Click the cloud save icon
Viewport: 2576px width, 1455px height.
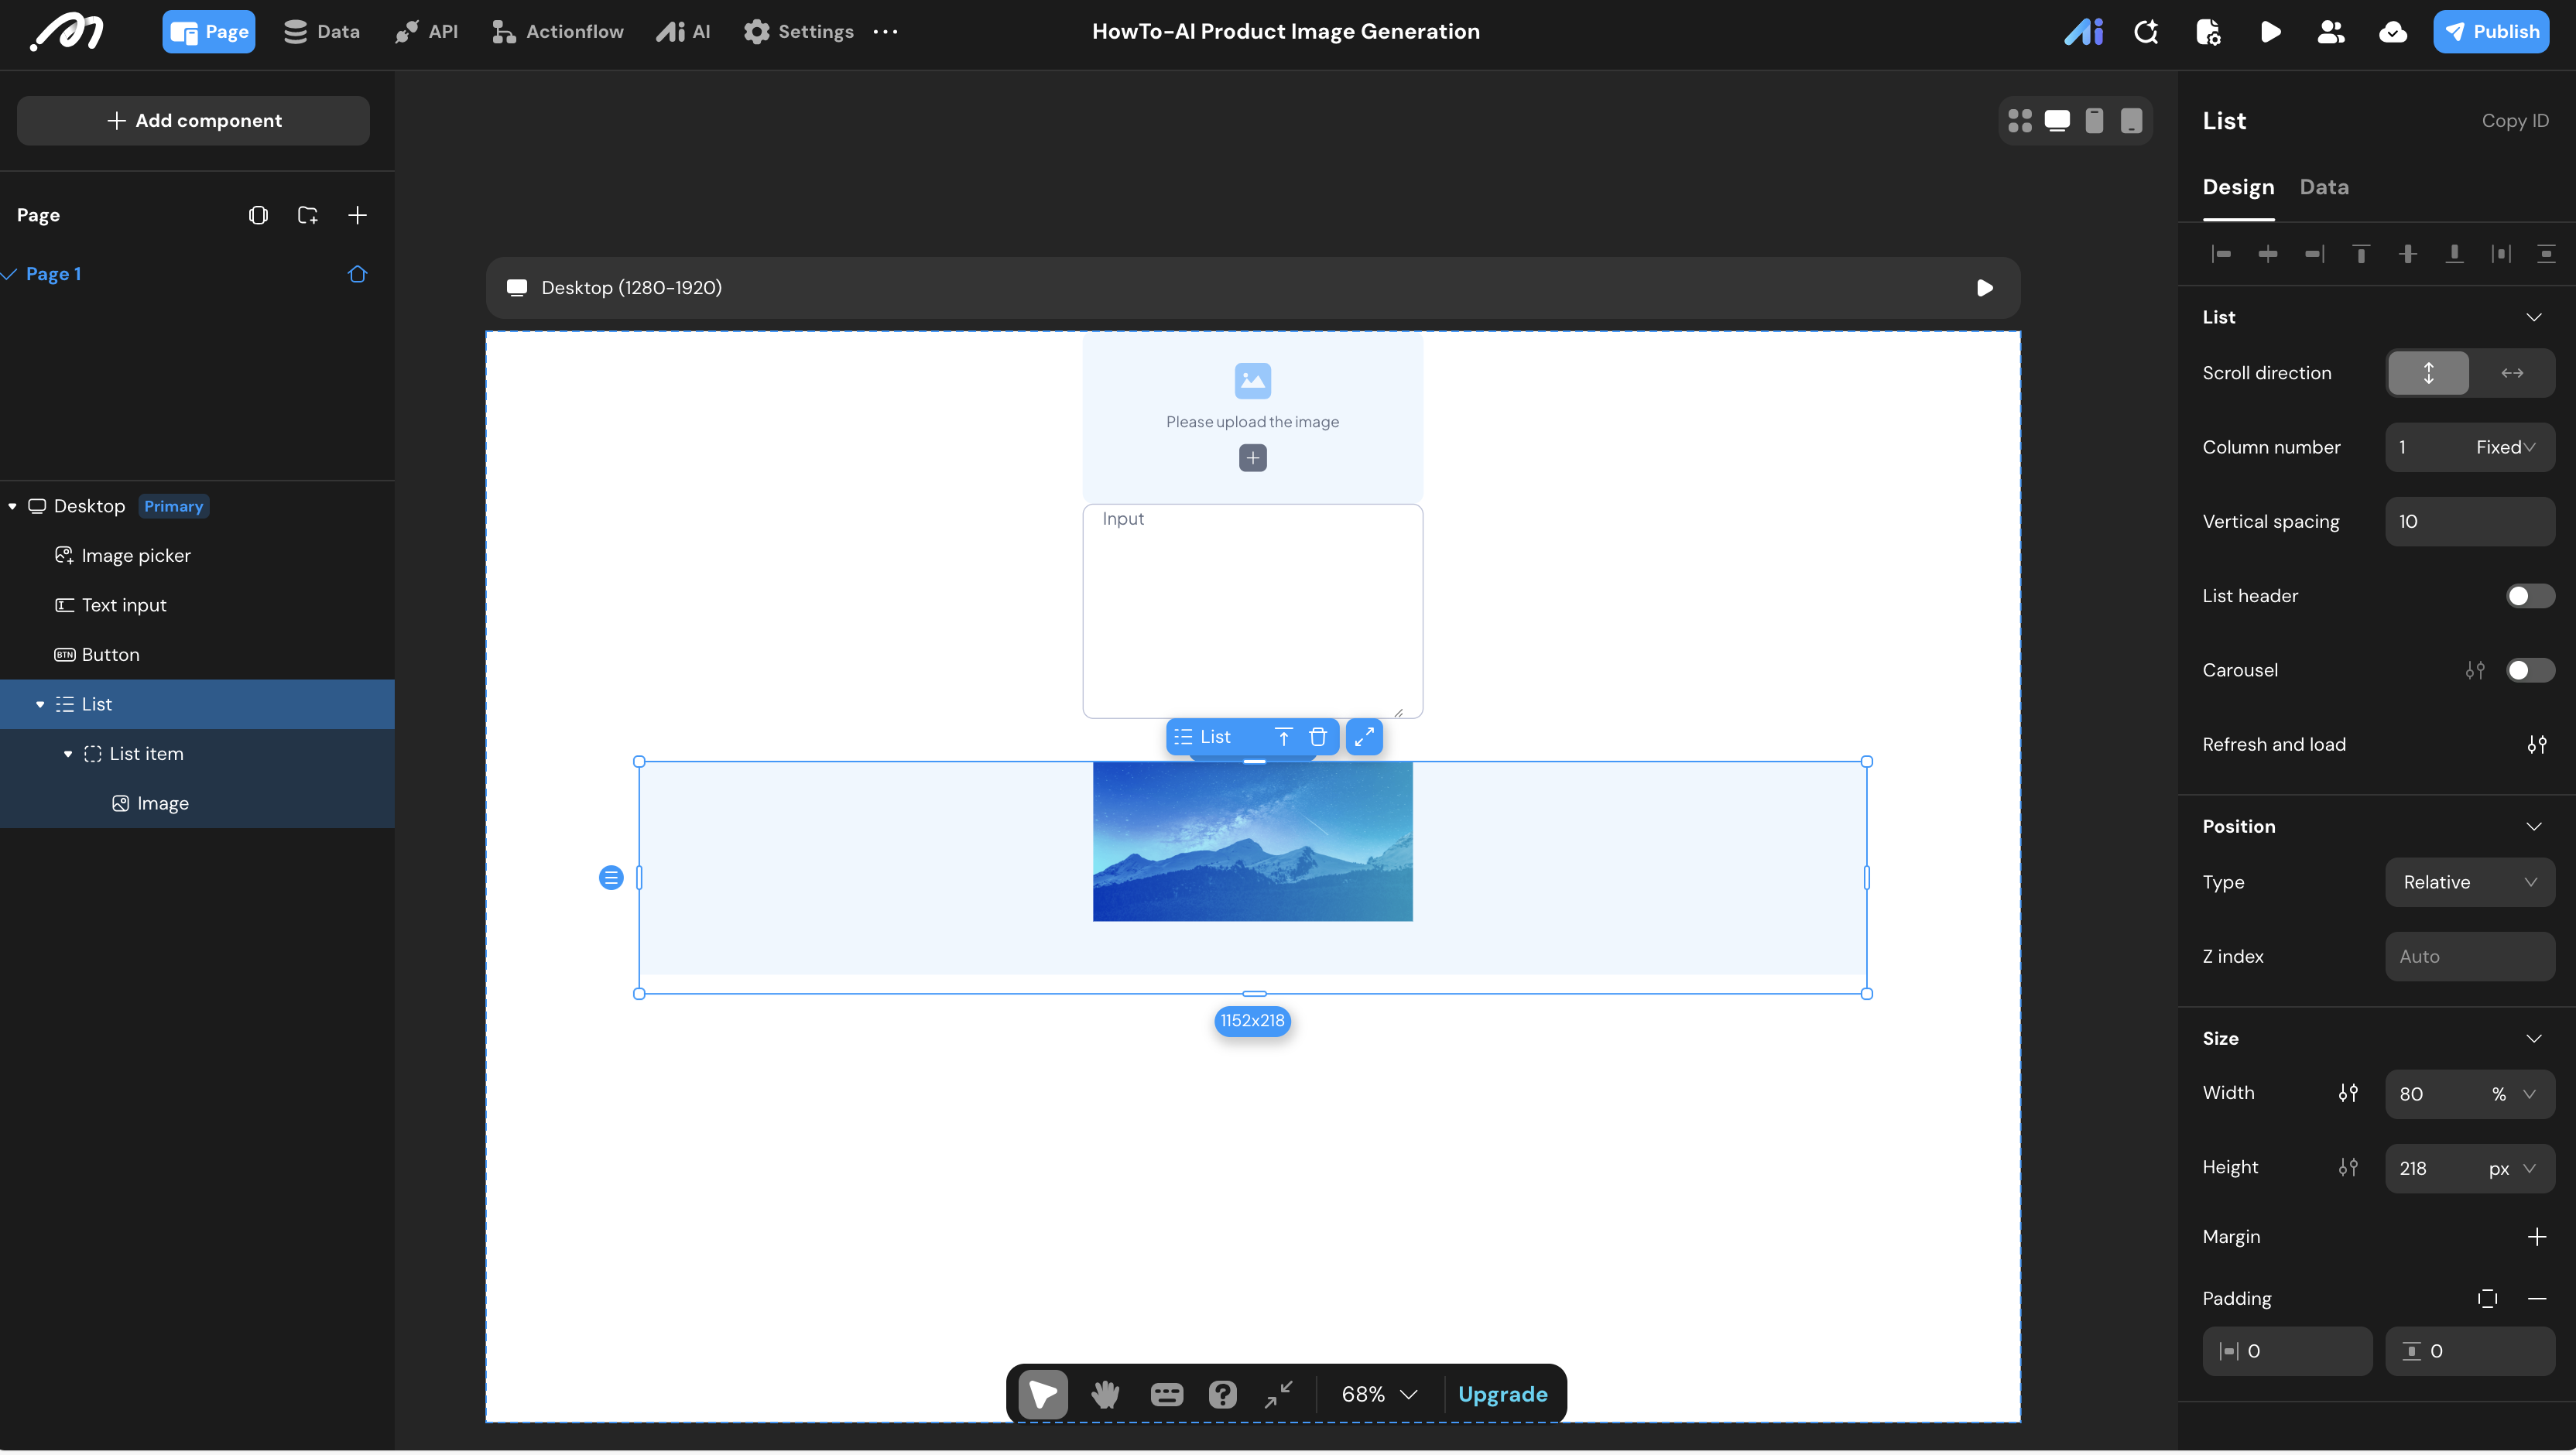click(2393, 32)
